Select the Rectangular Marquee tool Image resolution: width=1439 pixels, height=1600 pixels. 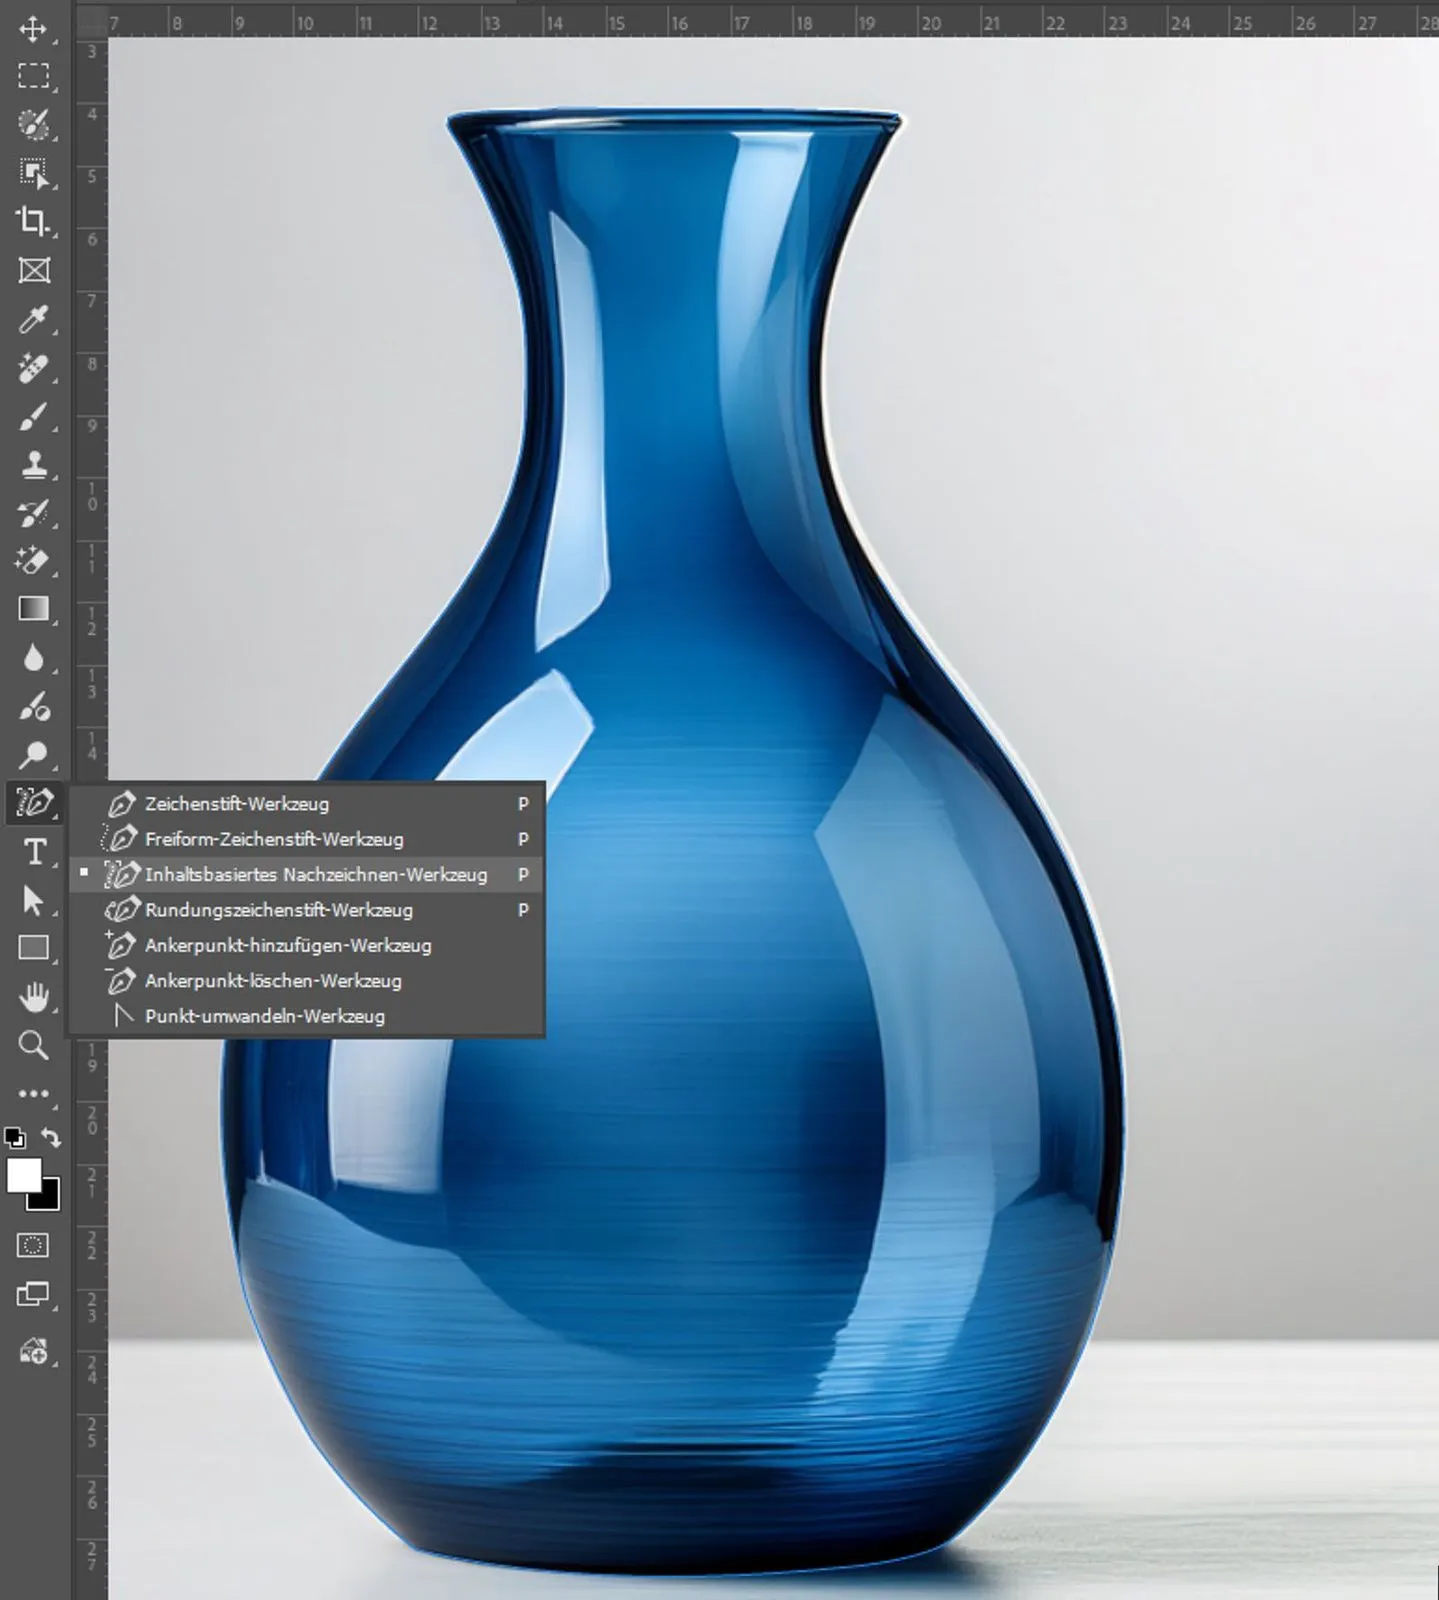pos(33,77)
